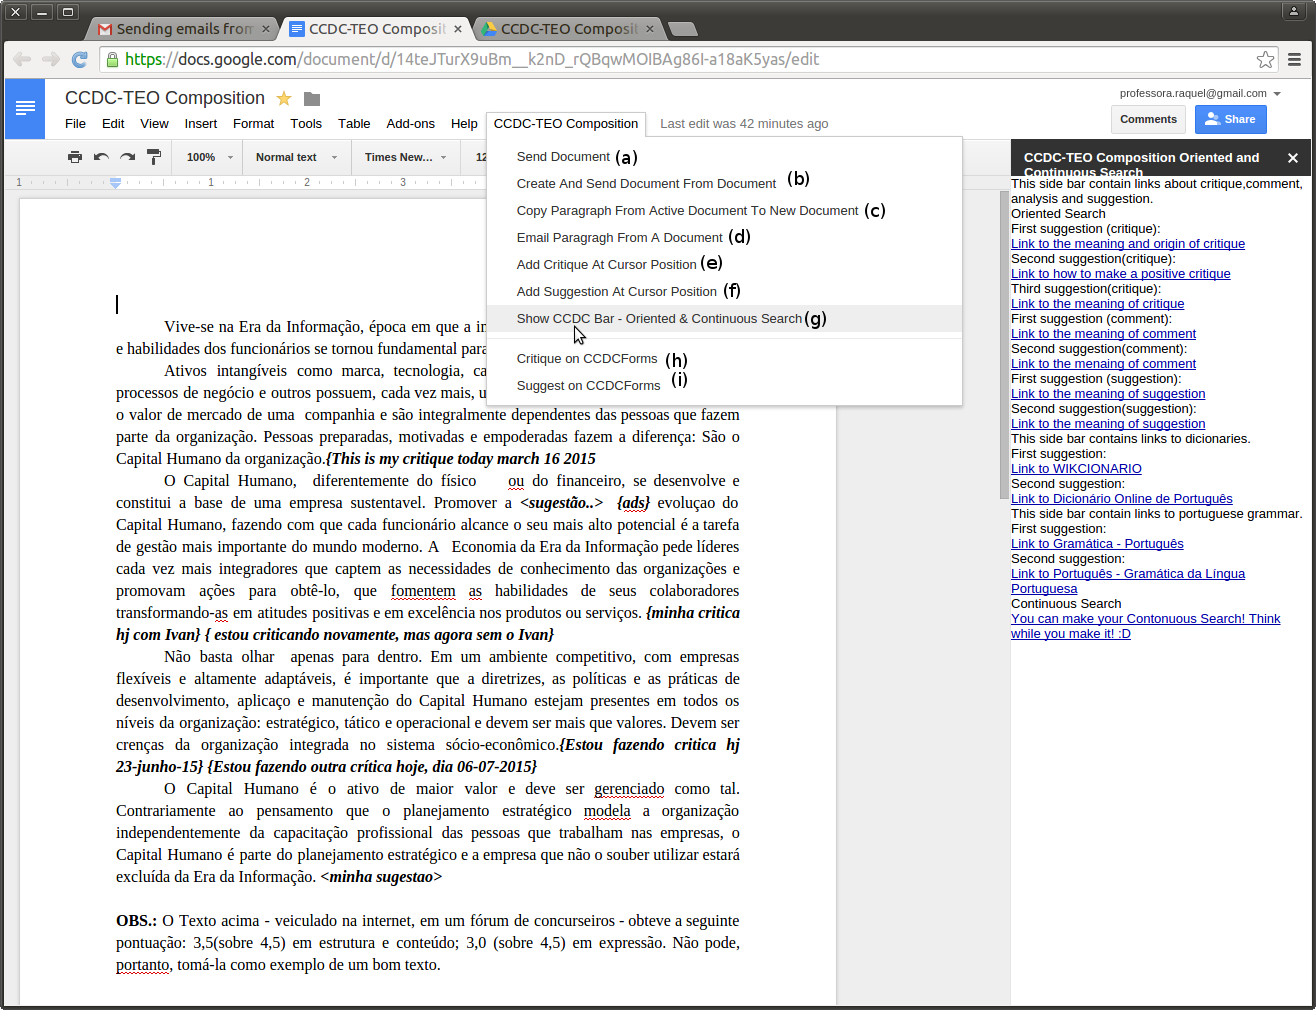The width and height of the screenshot is (1316, 1010).
Task: Open the Times New Roman font dropdown
Action: tap(404, 157)
